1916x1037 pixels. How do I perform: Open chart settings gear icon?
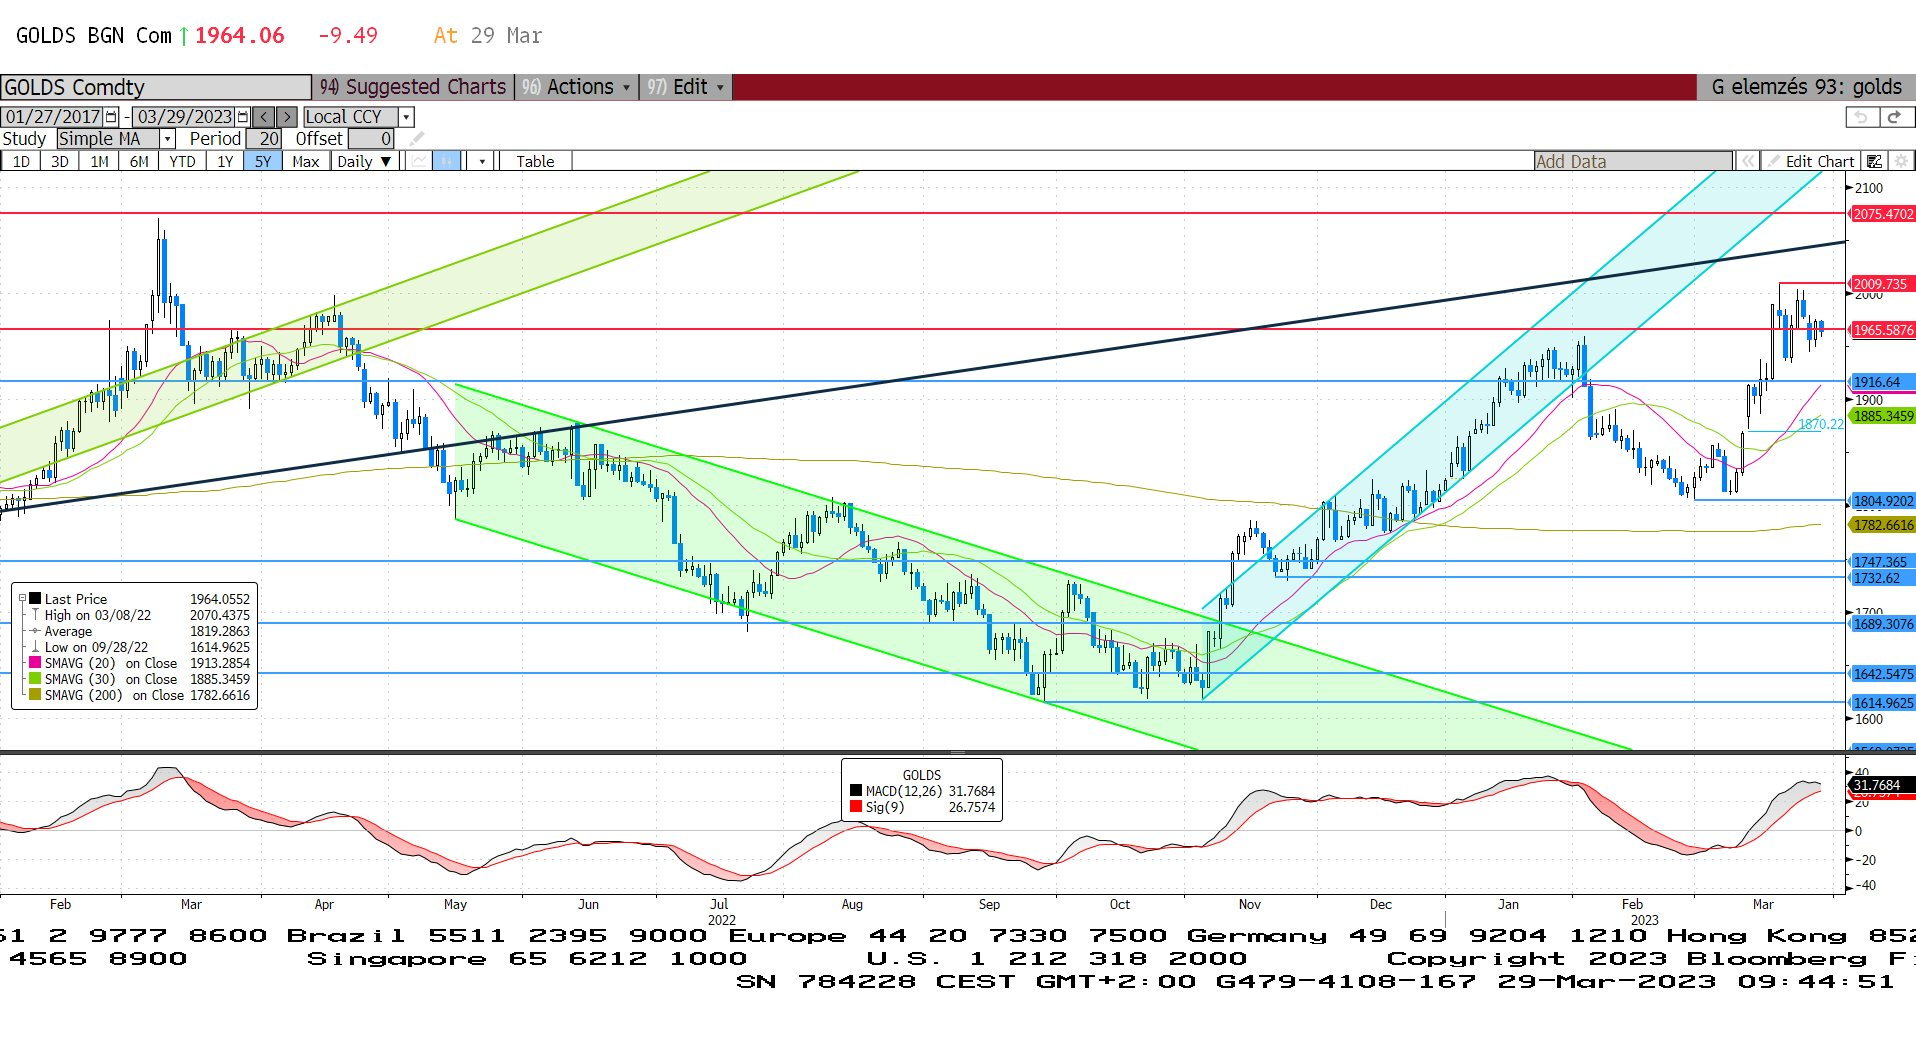1901,161
